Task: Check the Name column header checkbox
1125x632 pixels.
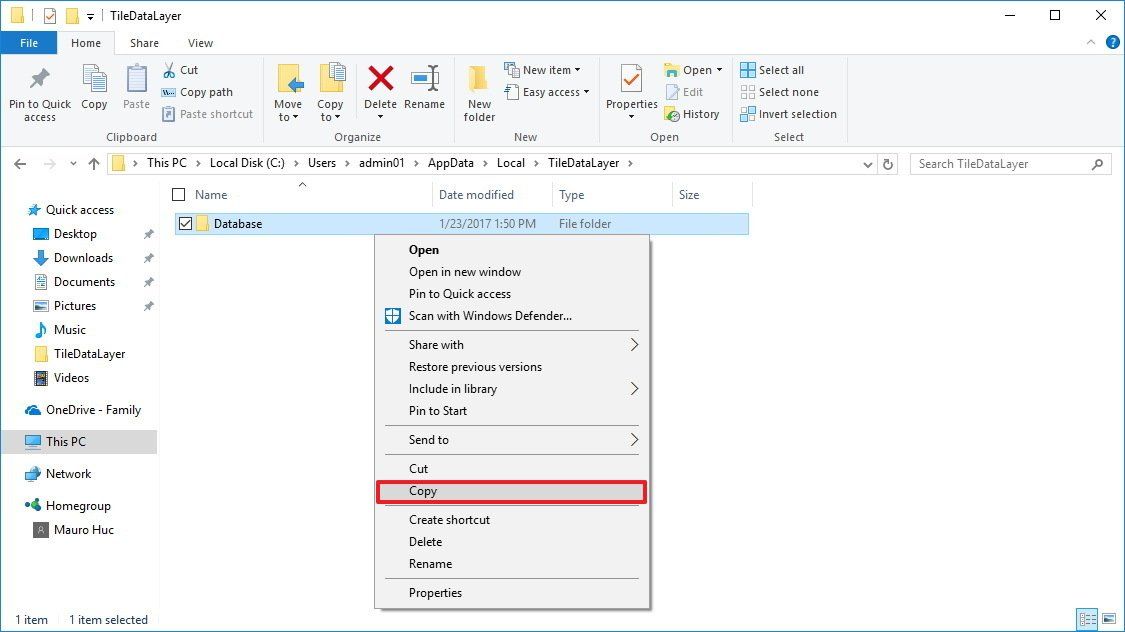Action: 179,194
